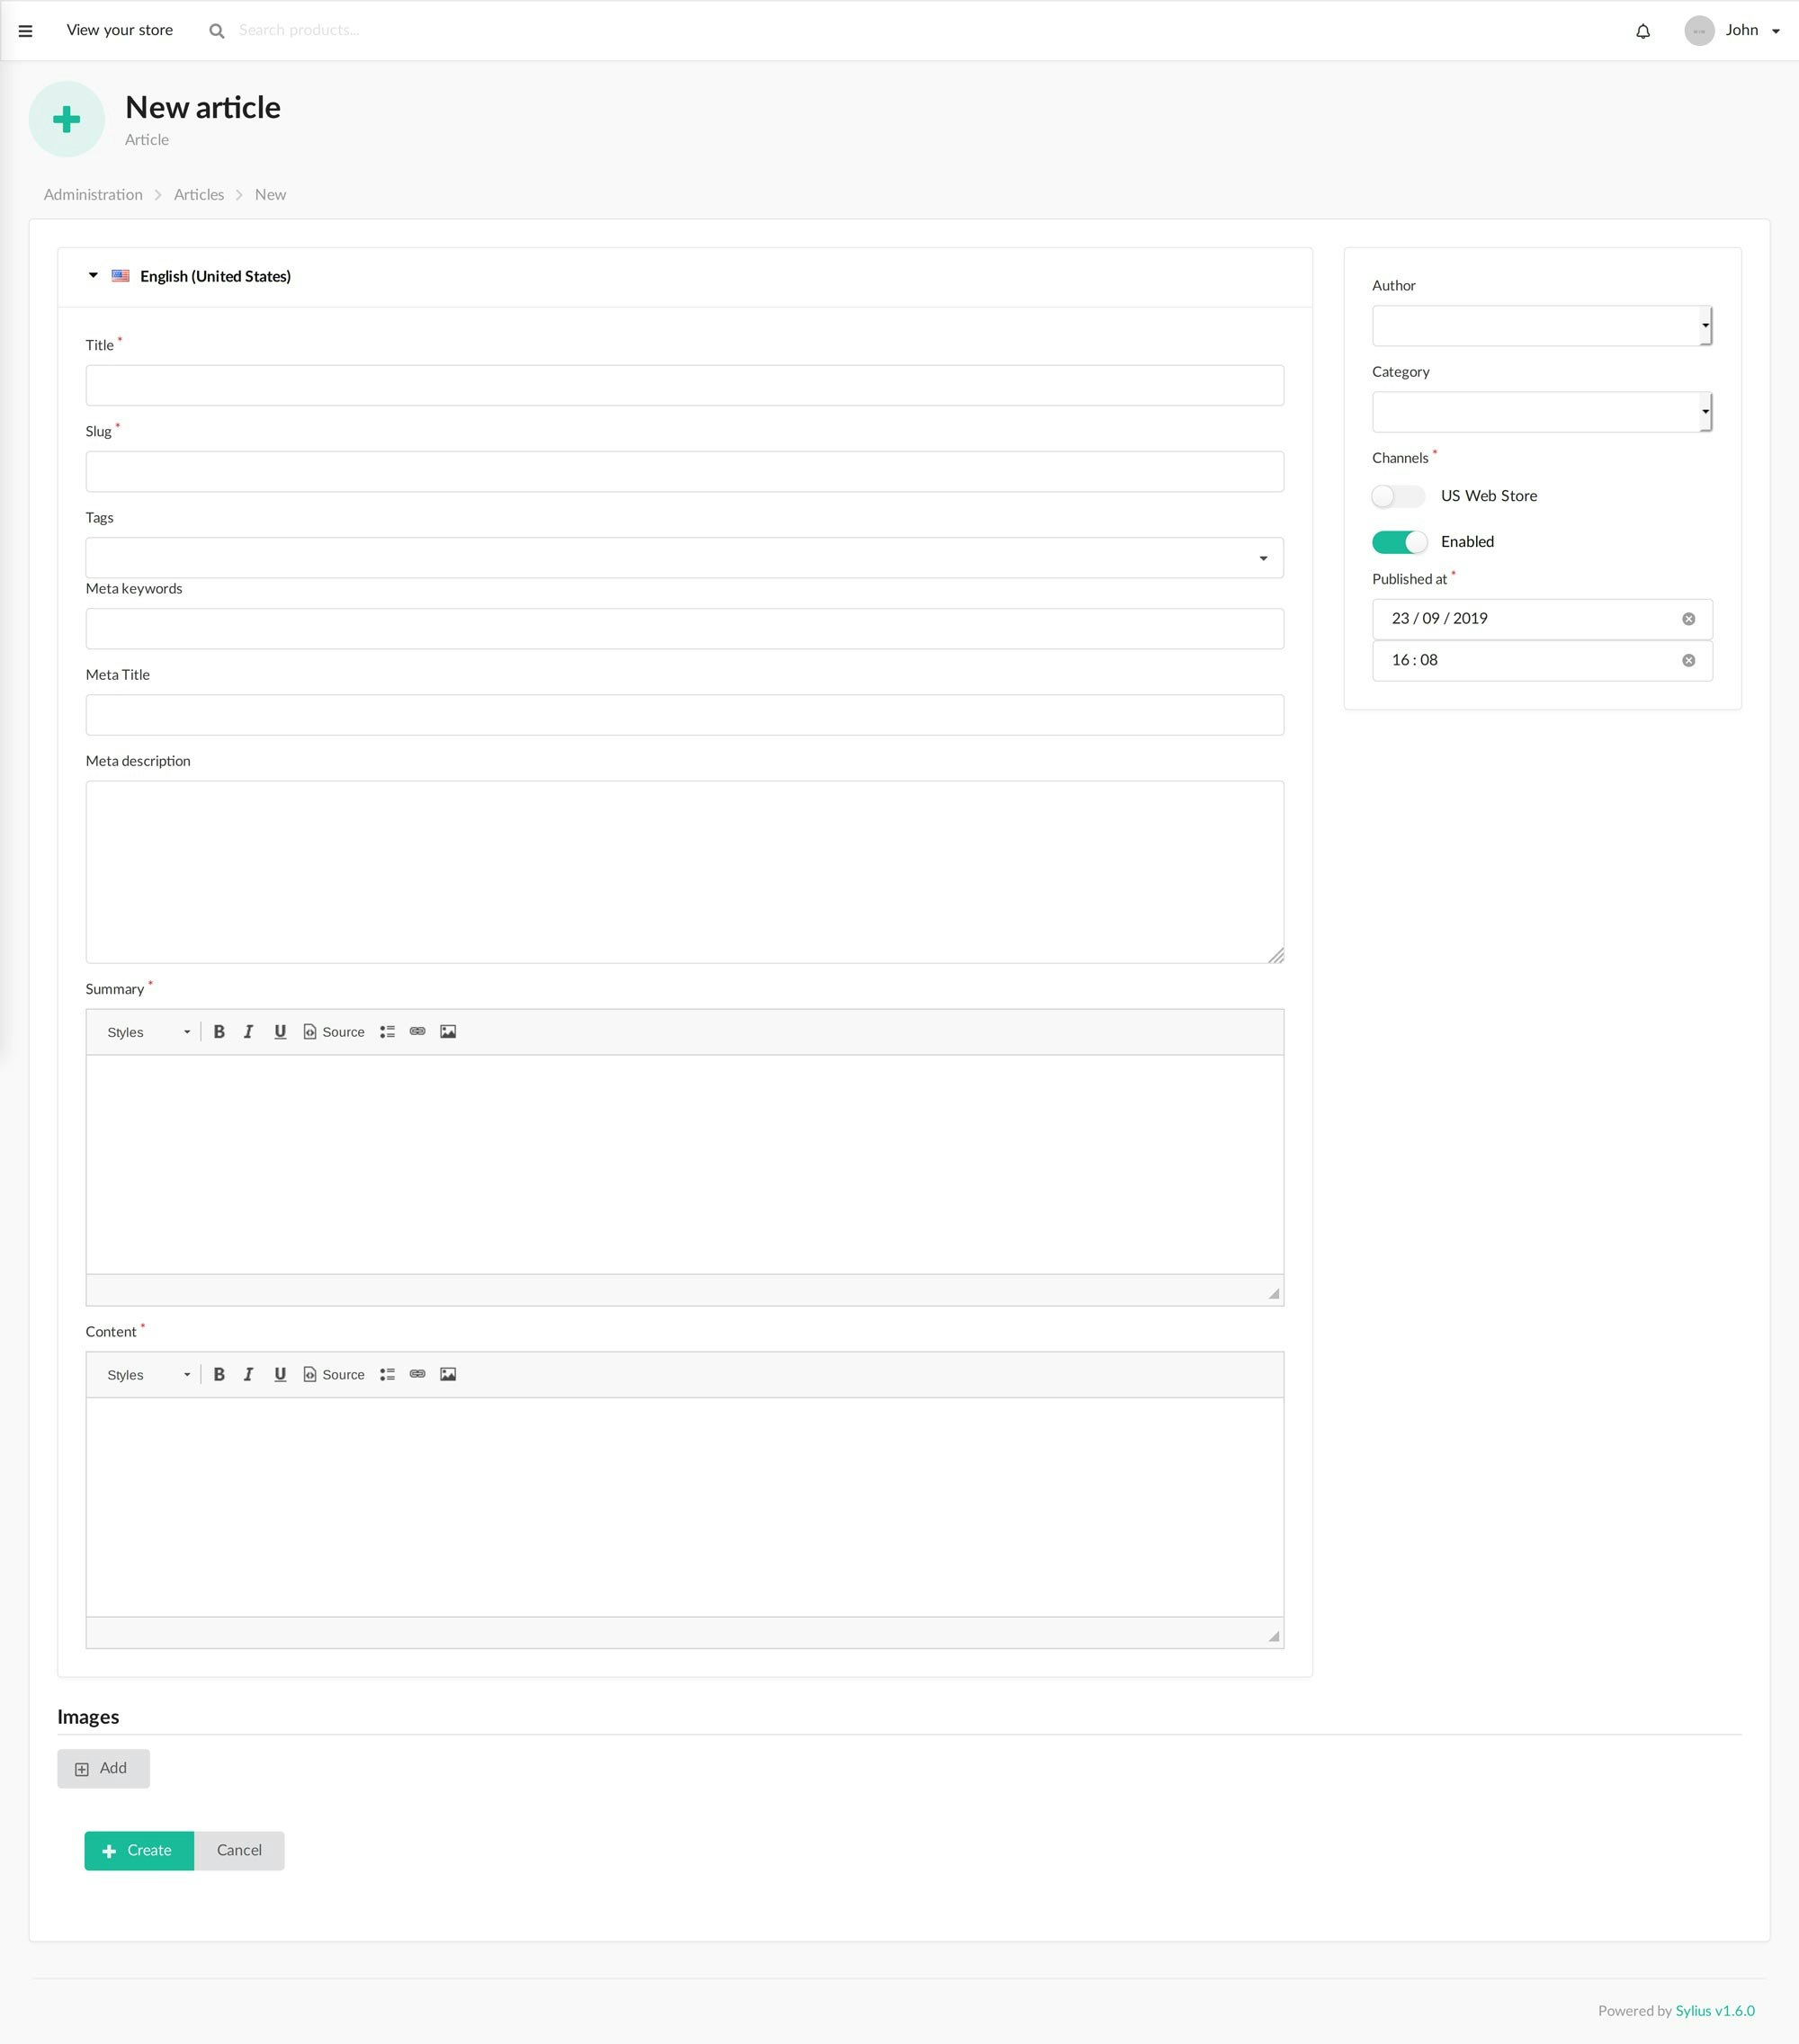Image resolution: width=1799 pixels, height=2044 pixels.
Task: Click View your store
Action: pos(119,30)
